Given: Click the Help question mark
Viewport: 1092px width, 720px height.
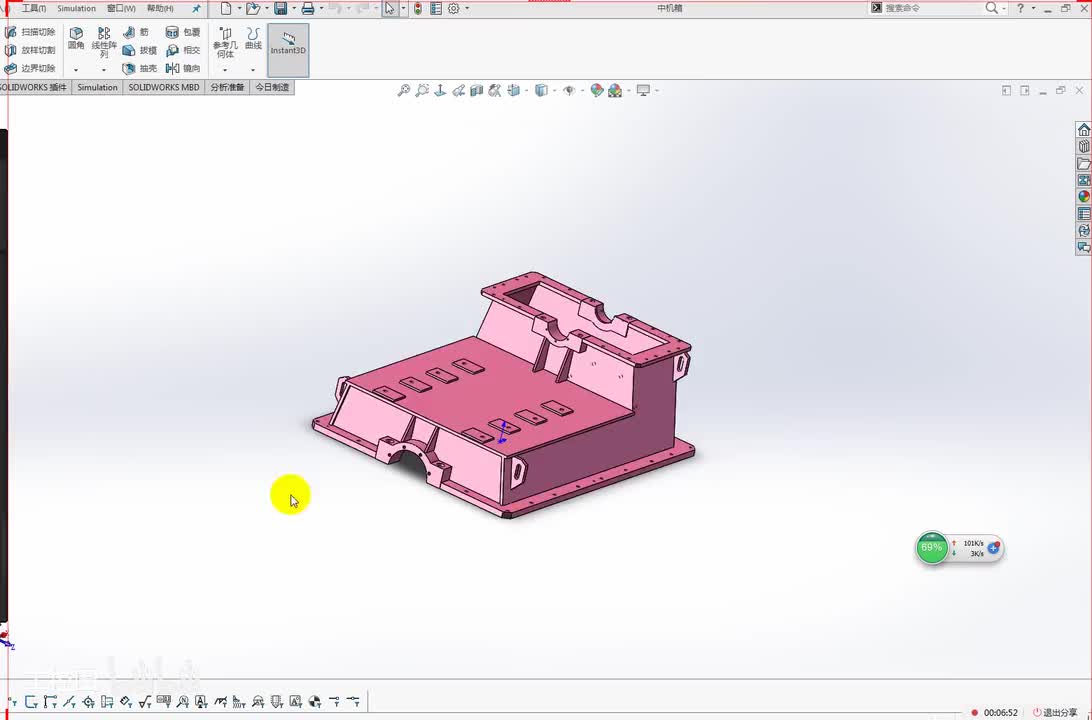Looking at the screenshot, I should (1020, 8).
